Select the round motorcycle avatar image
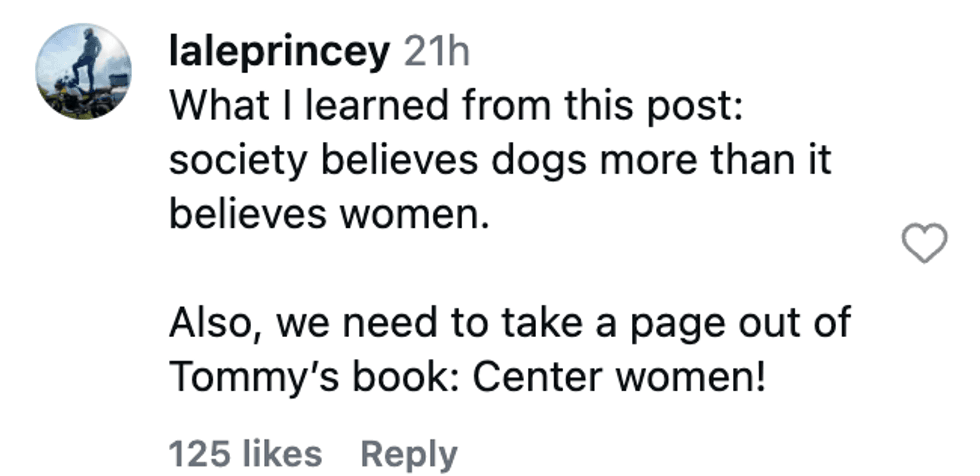The height and width of the screenshot is (476, 980). (84, 71)
